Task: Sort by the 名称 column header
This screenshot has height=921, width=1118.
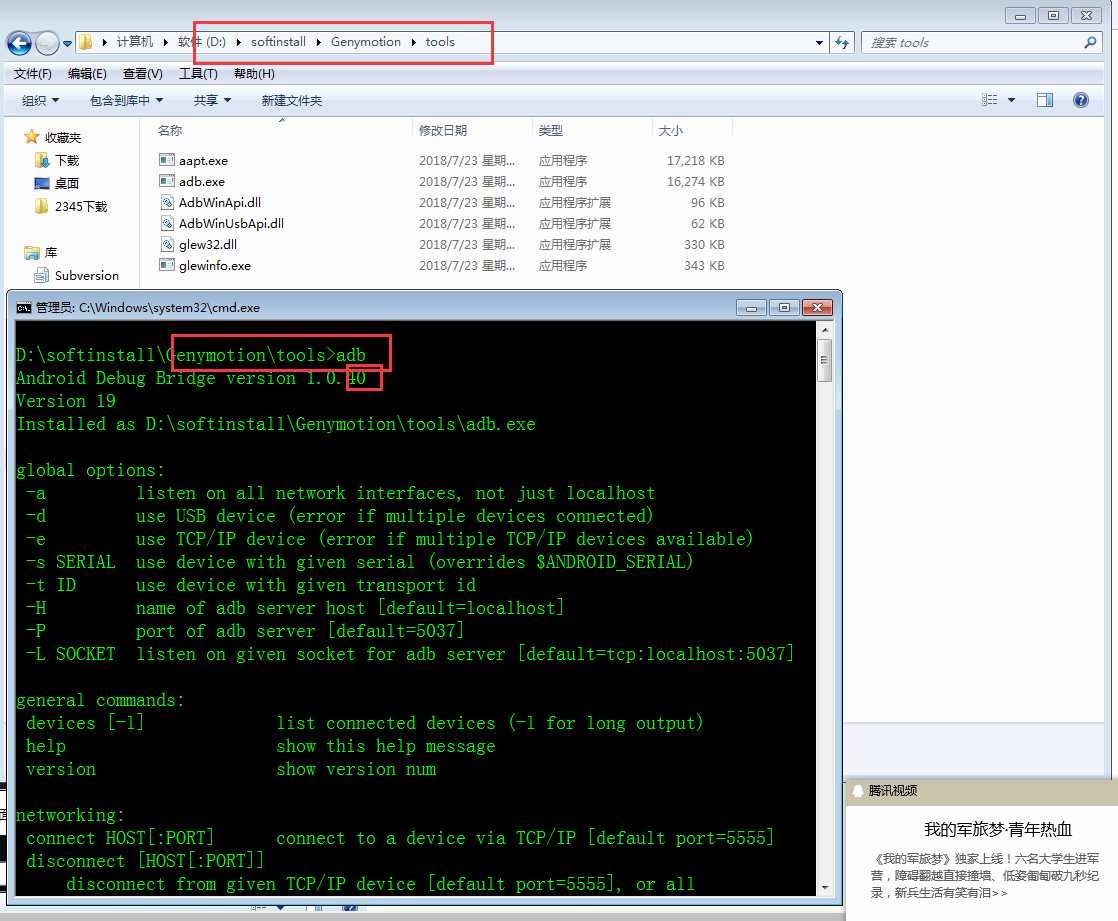Action: click(x=170, y=130)
